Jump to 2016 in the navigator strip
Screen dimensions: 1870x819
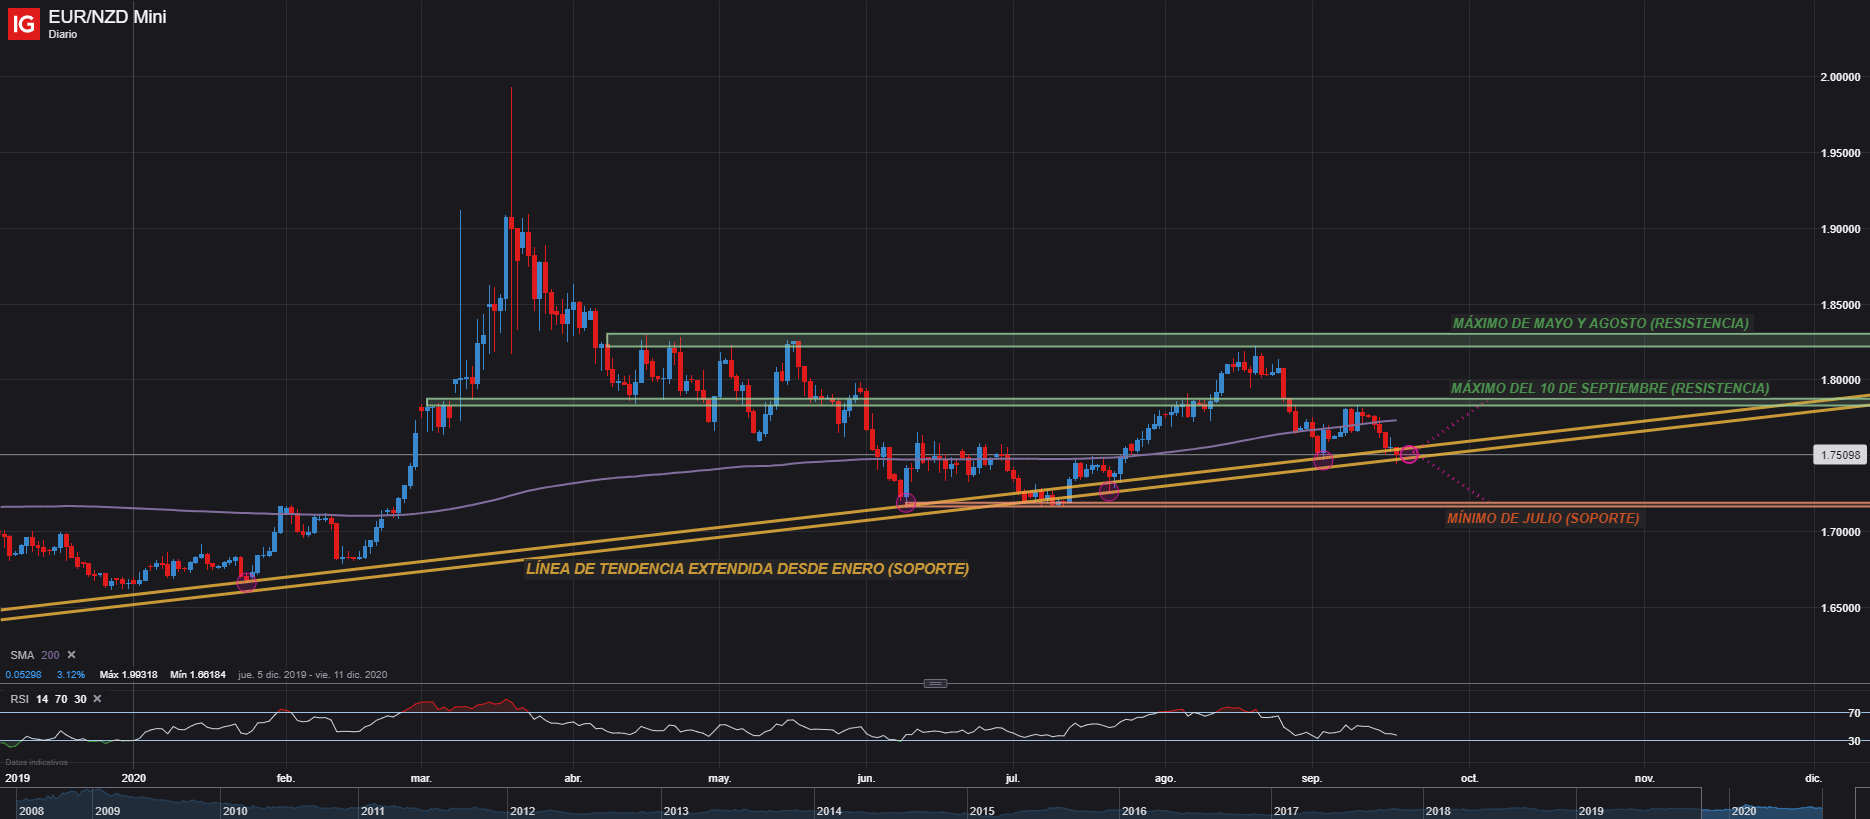(1134, 811)
